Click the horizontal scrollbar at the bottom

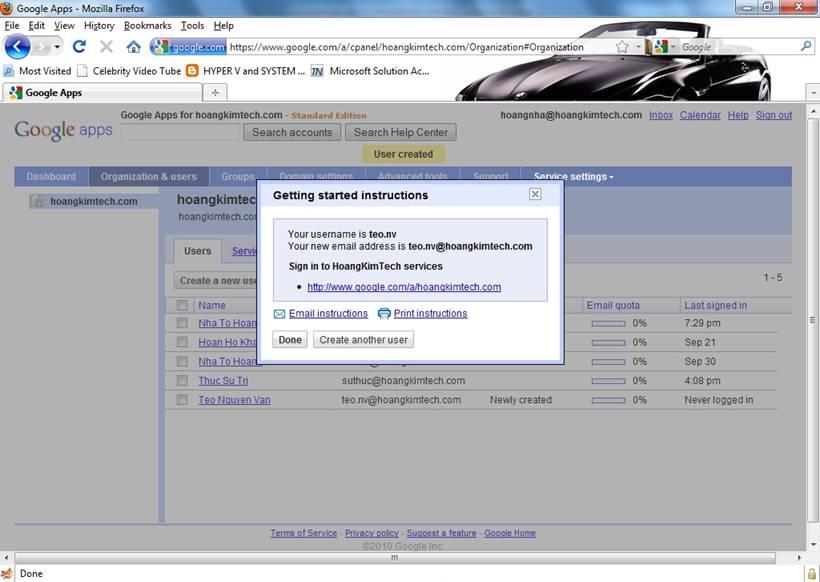pos(395,558)
